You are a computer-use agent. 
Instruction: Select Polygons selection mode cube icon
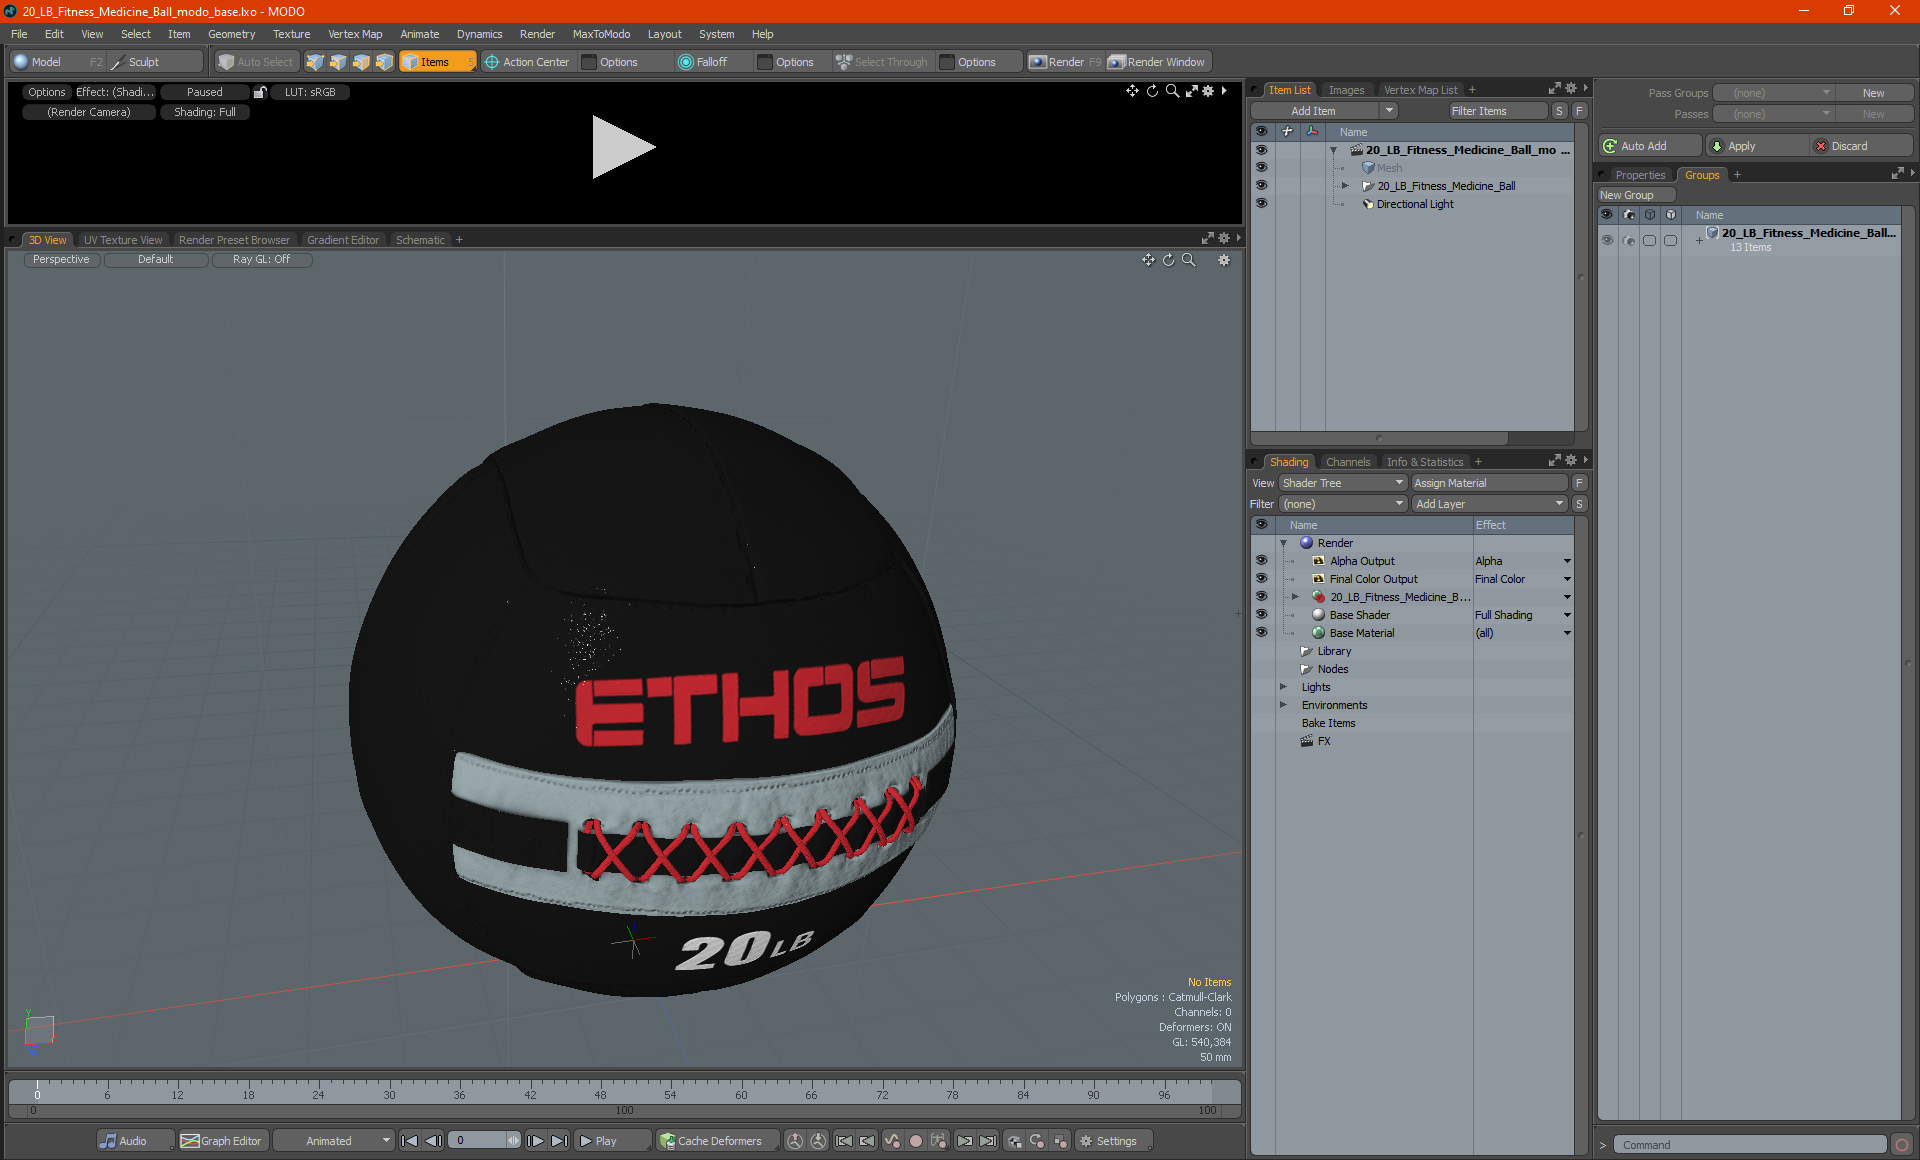coord(361,62)
